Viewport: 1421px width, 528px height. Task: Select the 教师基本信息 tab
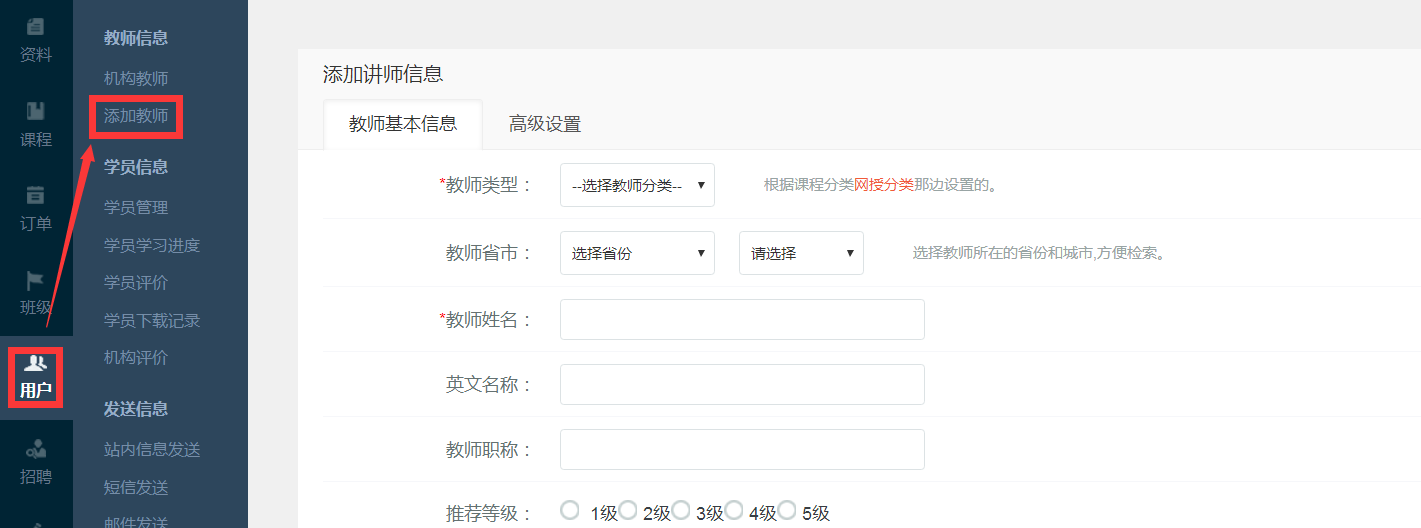403,124
